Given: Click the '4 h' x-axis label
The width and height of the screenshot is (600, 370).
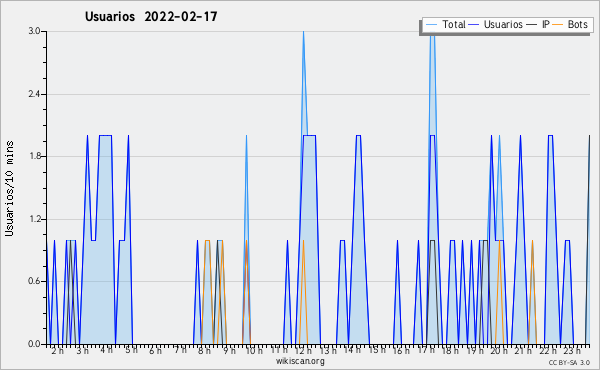Looking at the screenshot, I should point(106,350).
